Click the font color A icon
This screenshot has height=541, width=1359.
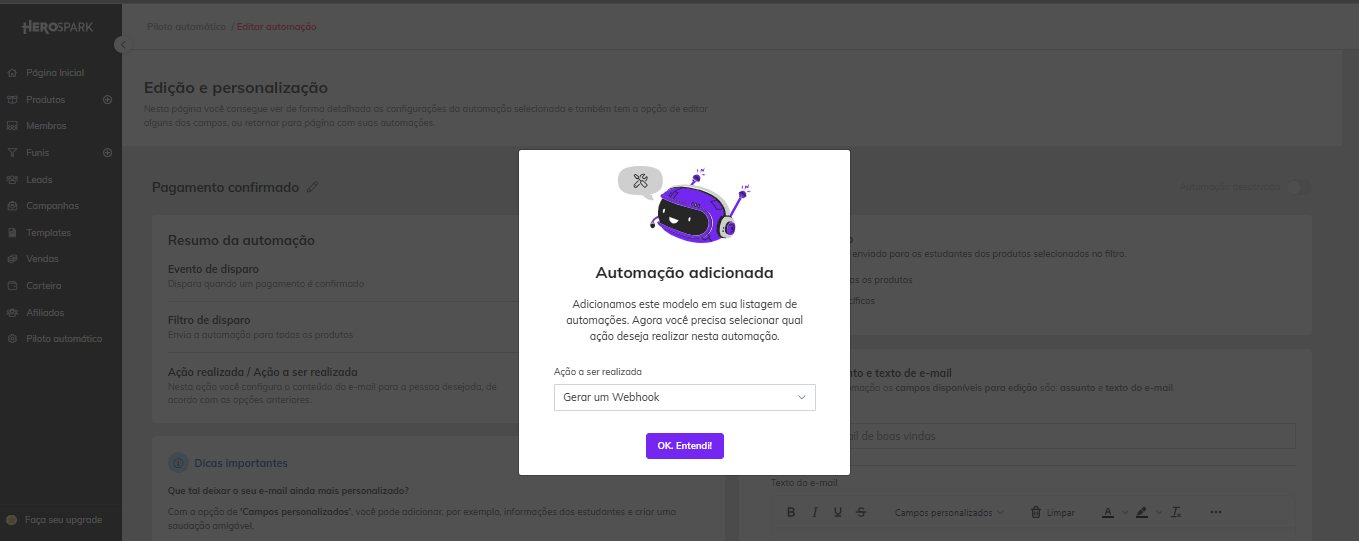(1108, 512)
